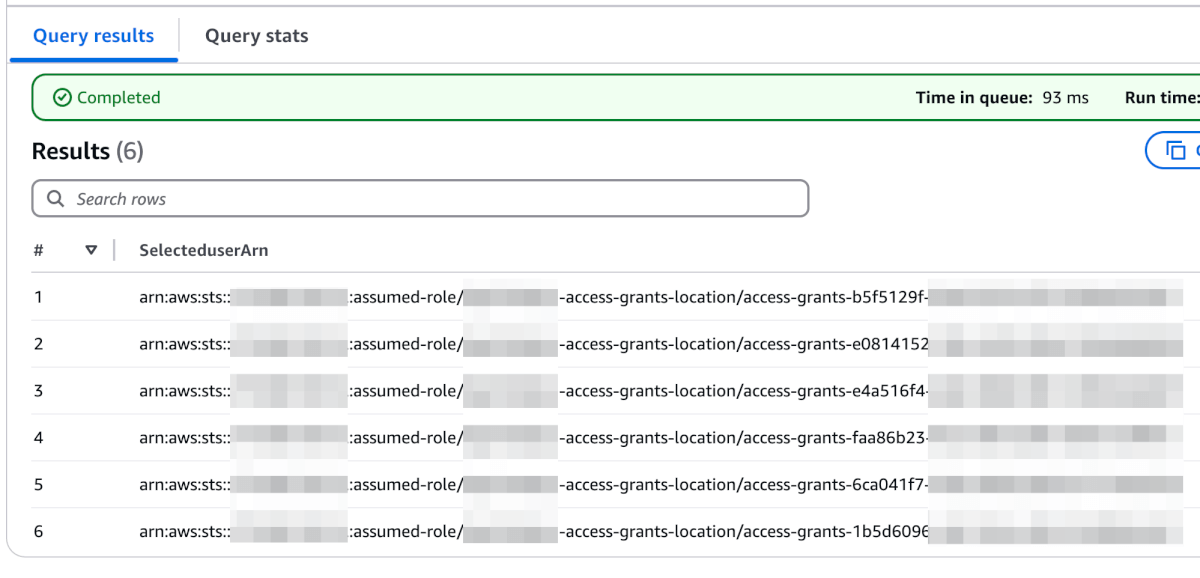Screen dimensions: 1200x578
Task: Select the Query results tab
Action: click(94, 36)
